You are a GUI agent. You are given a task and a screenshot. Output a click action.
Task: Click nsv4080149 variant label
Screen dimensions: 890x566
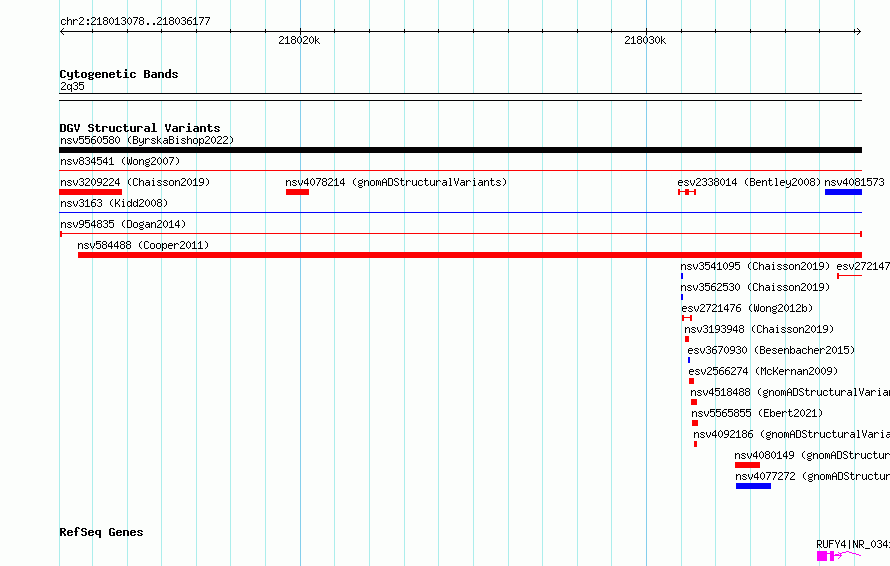pos(812,455)
